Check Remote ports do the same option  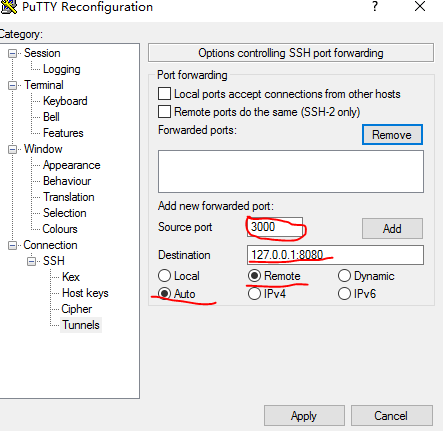[x=164, y=112]
